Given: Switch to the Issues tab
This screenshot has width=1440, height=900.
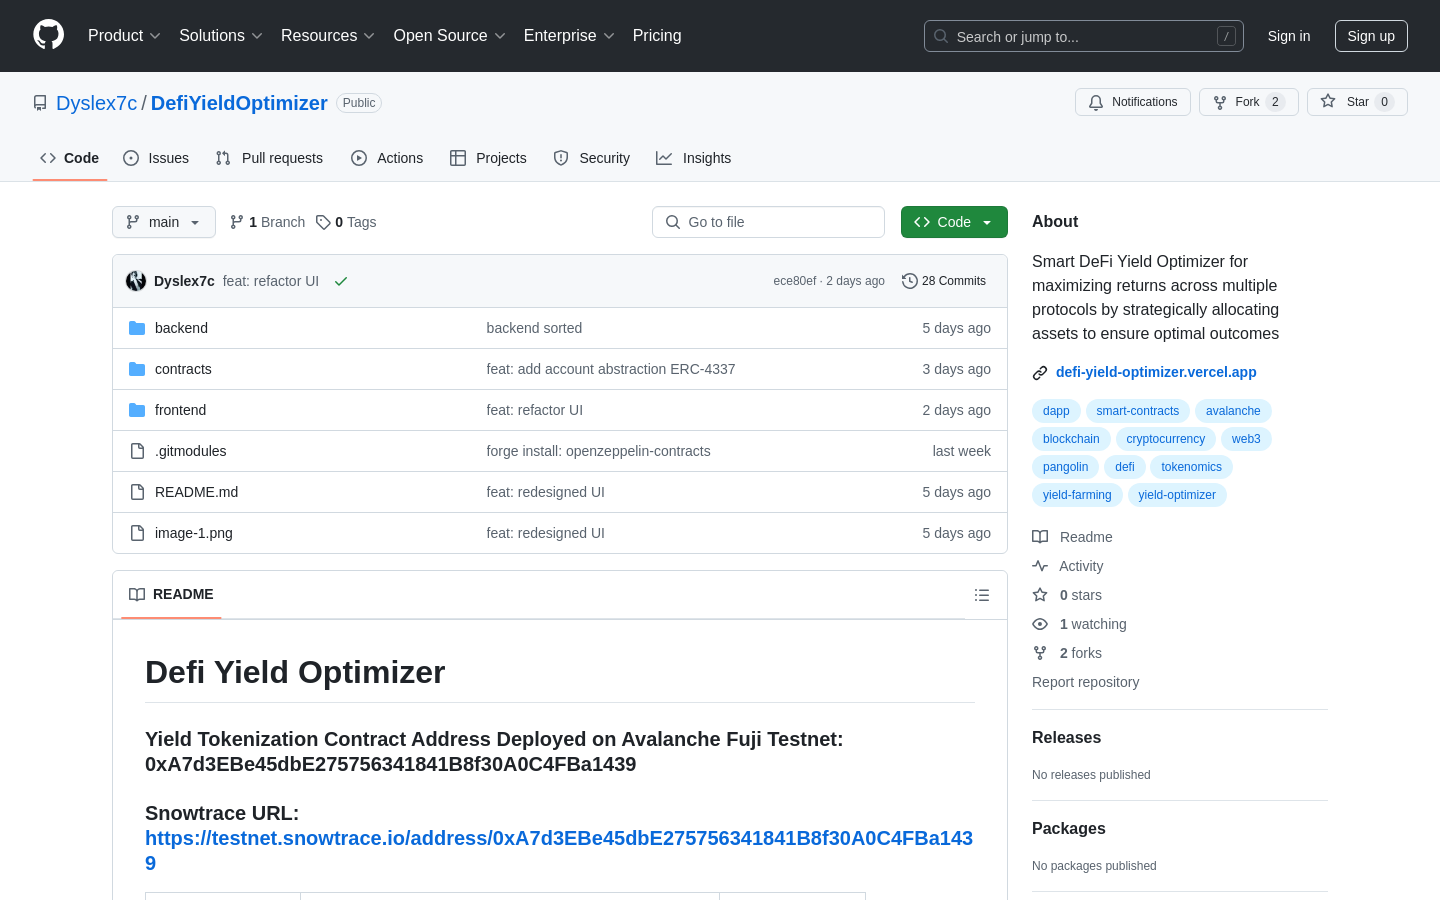Looking at the screenshot, I should [156, 158].
